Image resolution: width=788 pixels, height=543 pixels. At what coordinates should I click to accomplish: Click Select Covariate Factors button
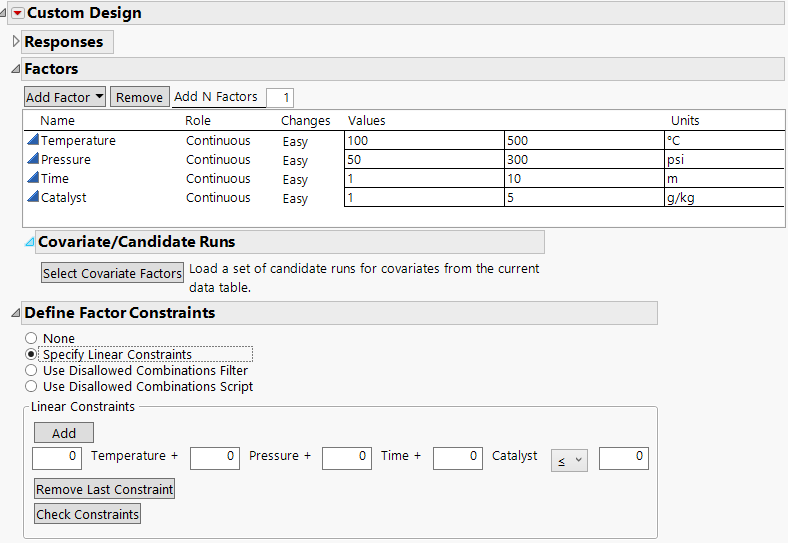tap(112, 273)
